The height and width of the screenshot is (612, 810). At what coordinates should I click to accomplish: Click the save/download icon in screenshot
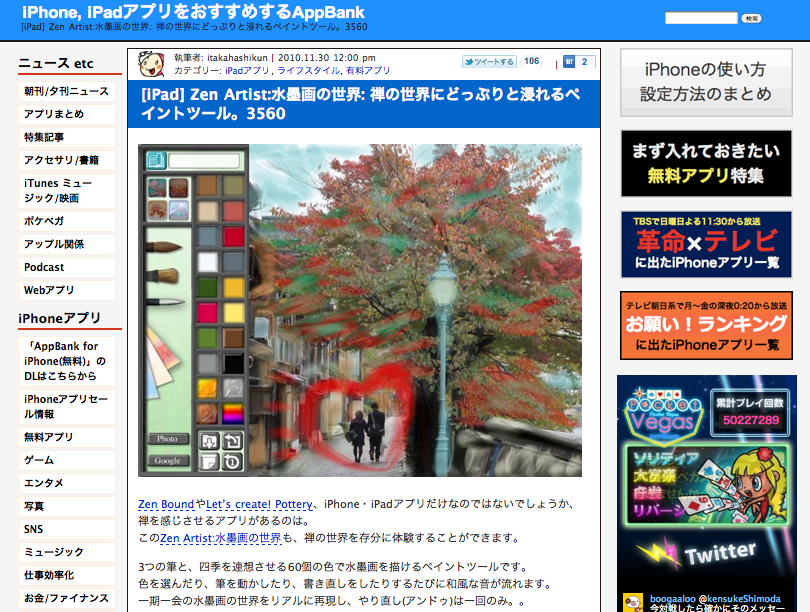209,441
